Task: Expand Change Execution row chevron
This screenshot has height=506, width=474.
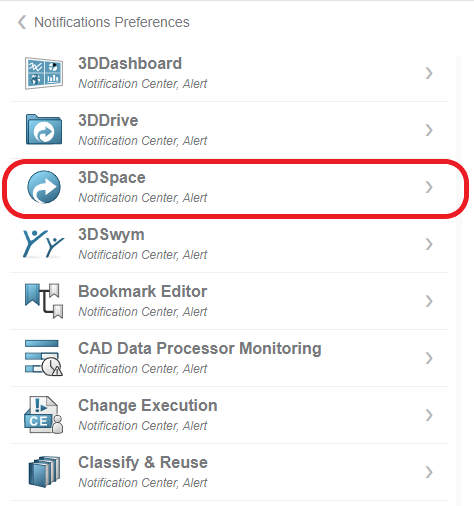Action: pyautogui.click(x=429, y=415)
